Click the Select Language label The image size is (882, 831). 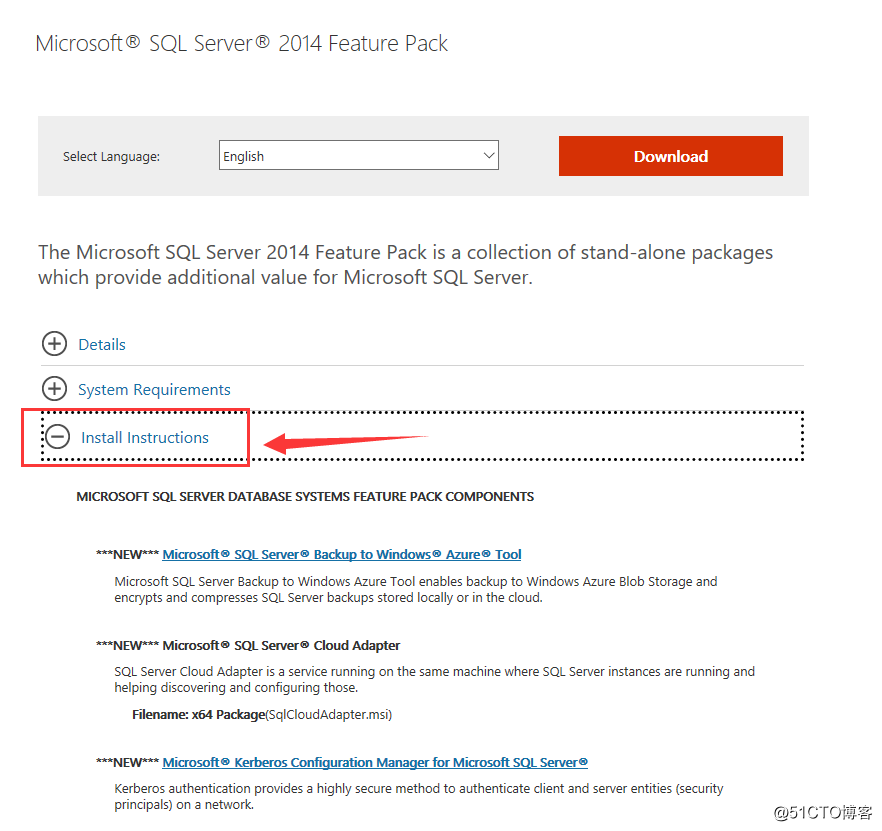tap(111, 156)
